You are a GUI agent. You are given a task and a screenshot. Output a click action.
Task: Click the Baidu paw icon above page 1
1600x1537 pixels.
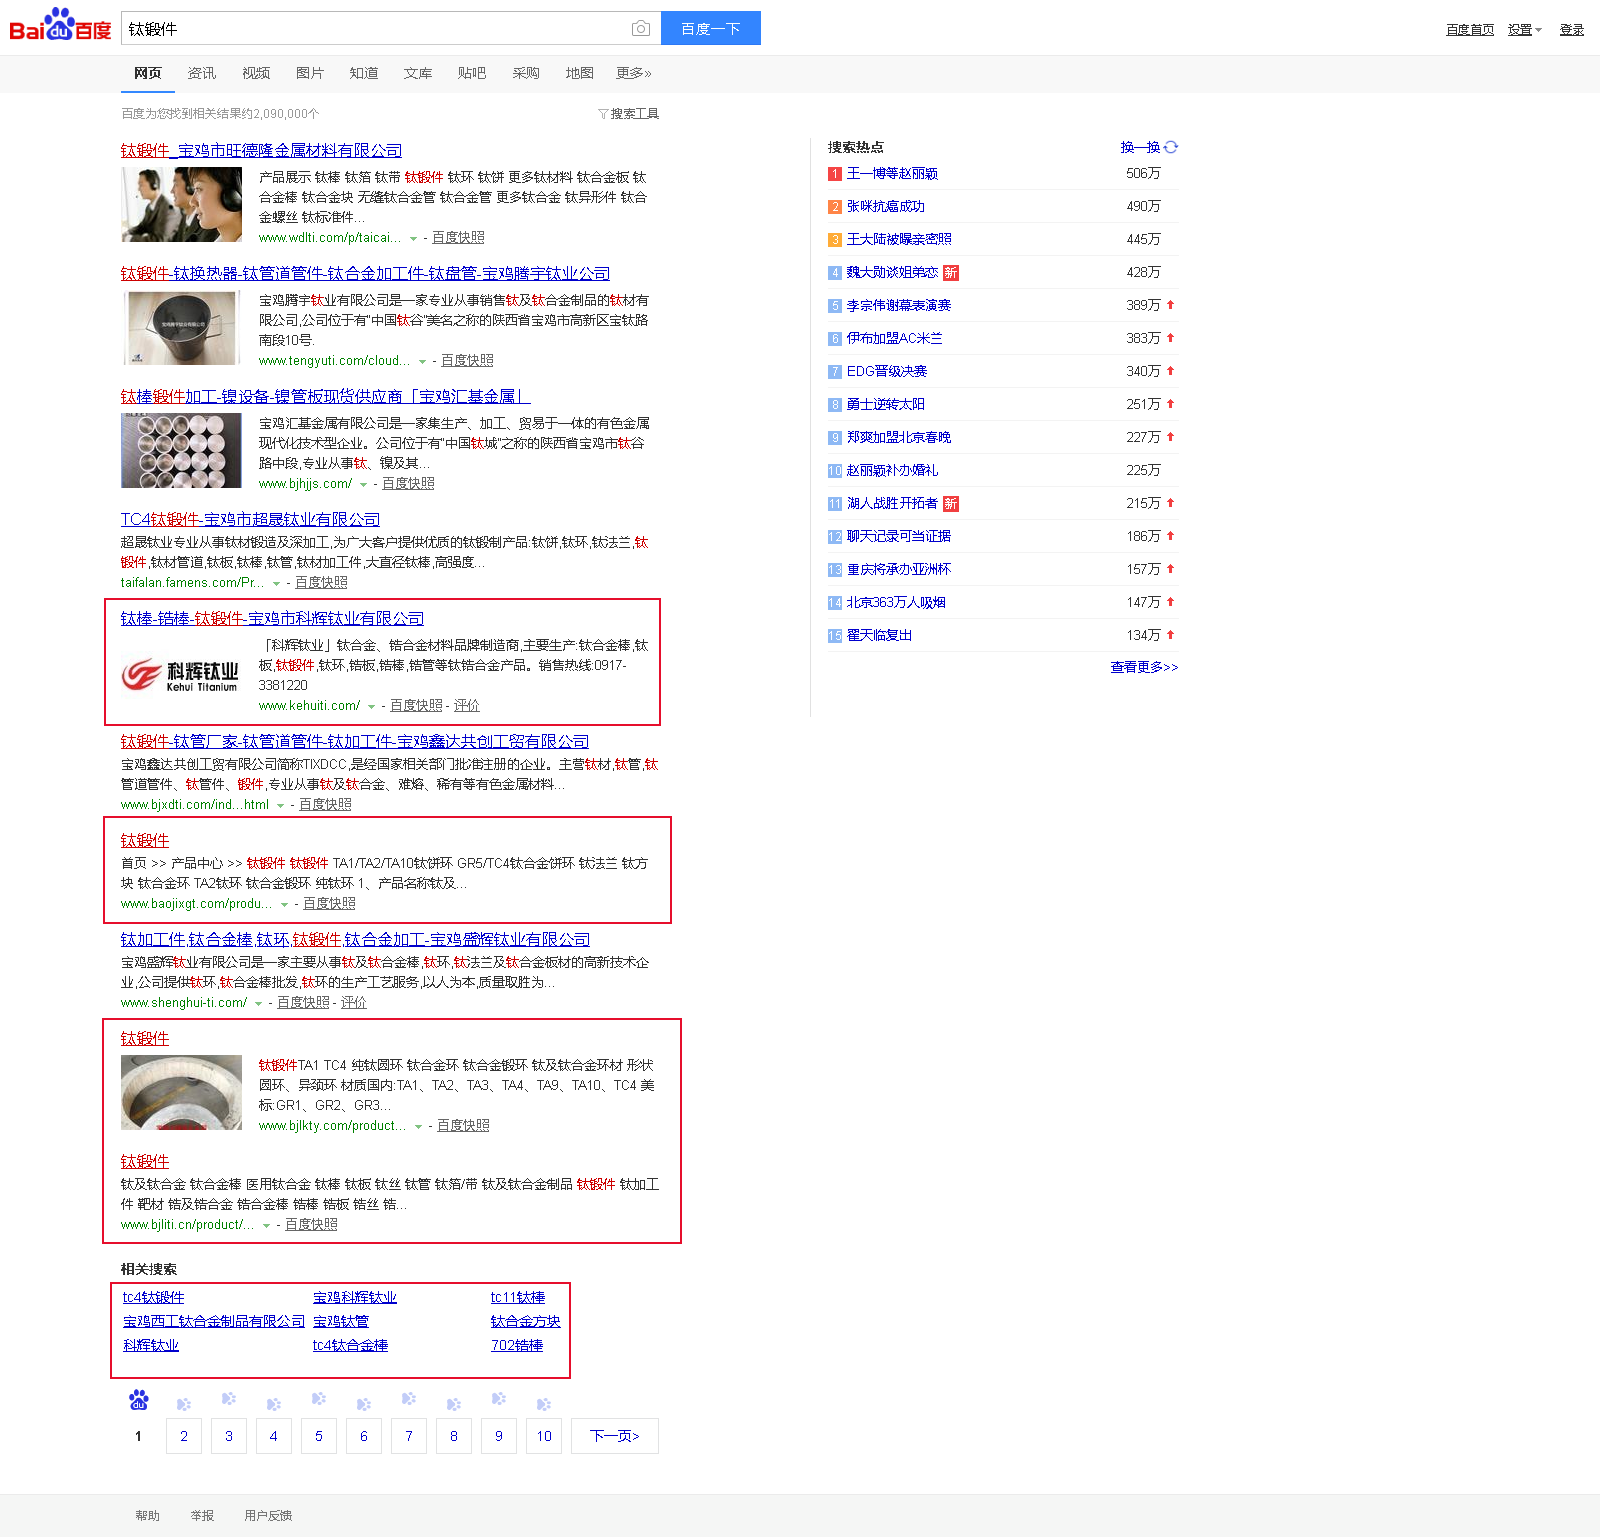139,1400
